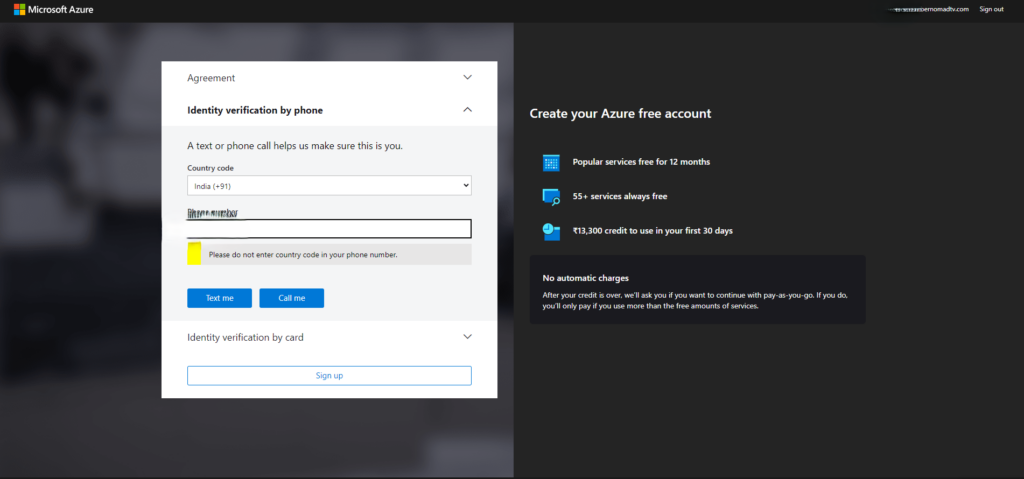This screenshot has width=1024, height=479.
Task: Expand the Agreement section chevron
Action: [467, 77]
